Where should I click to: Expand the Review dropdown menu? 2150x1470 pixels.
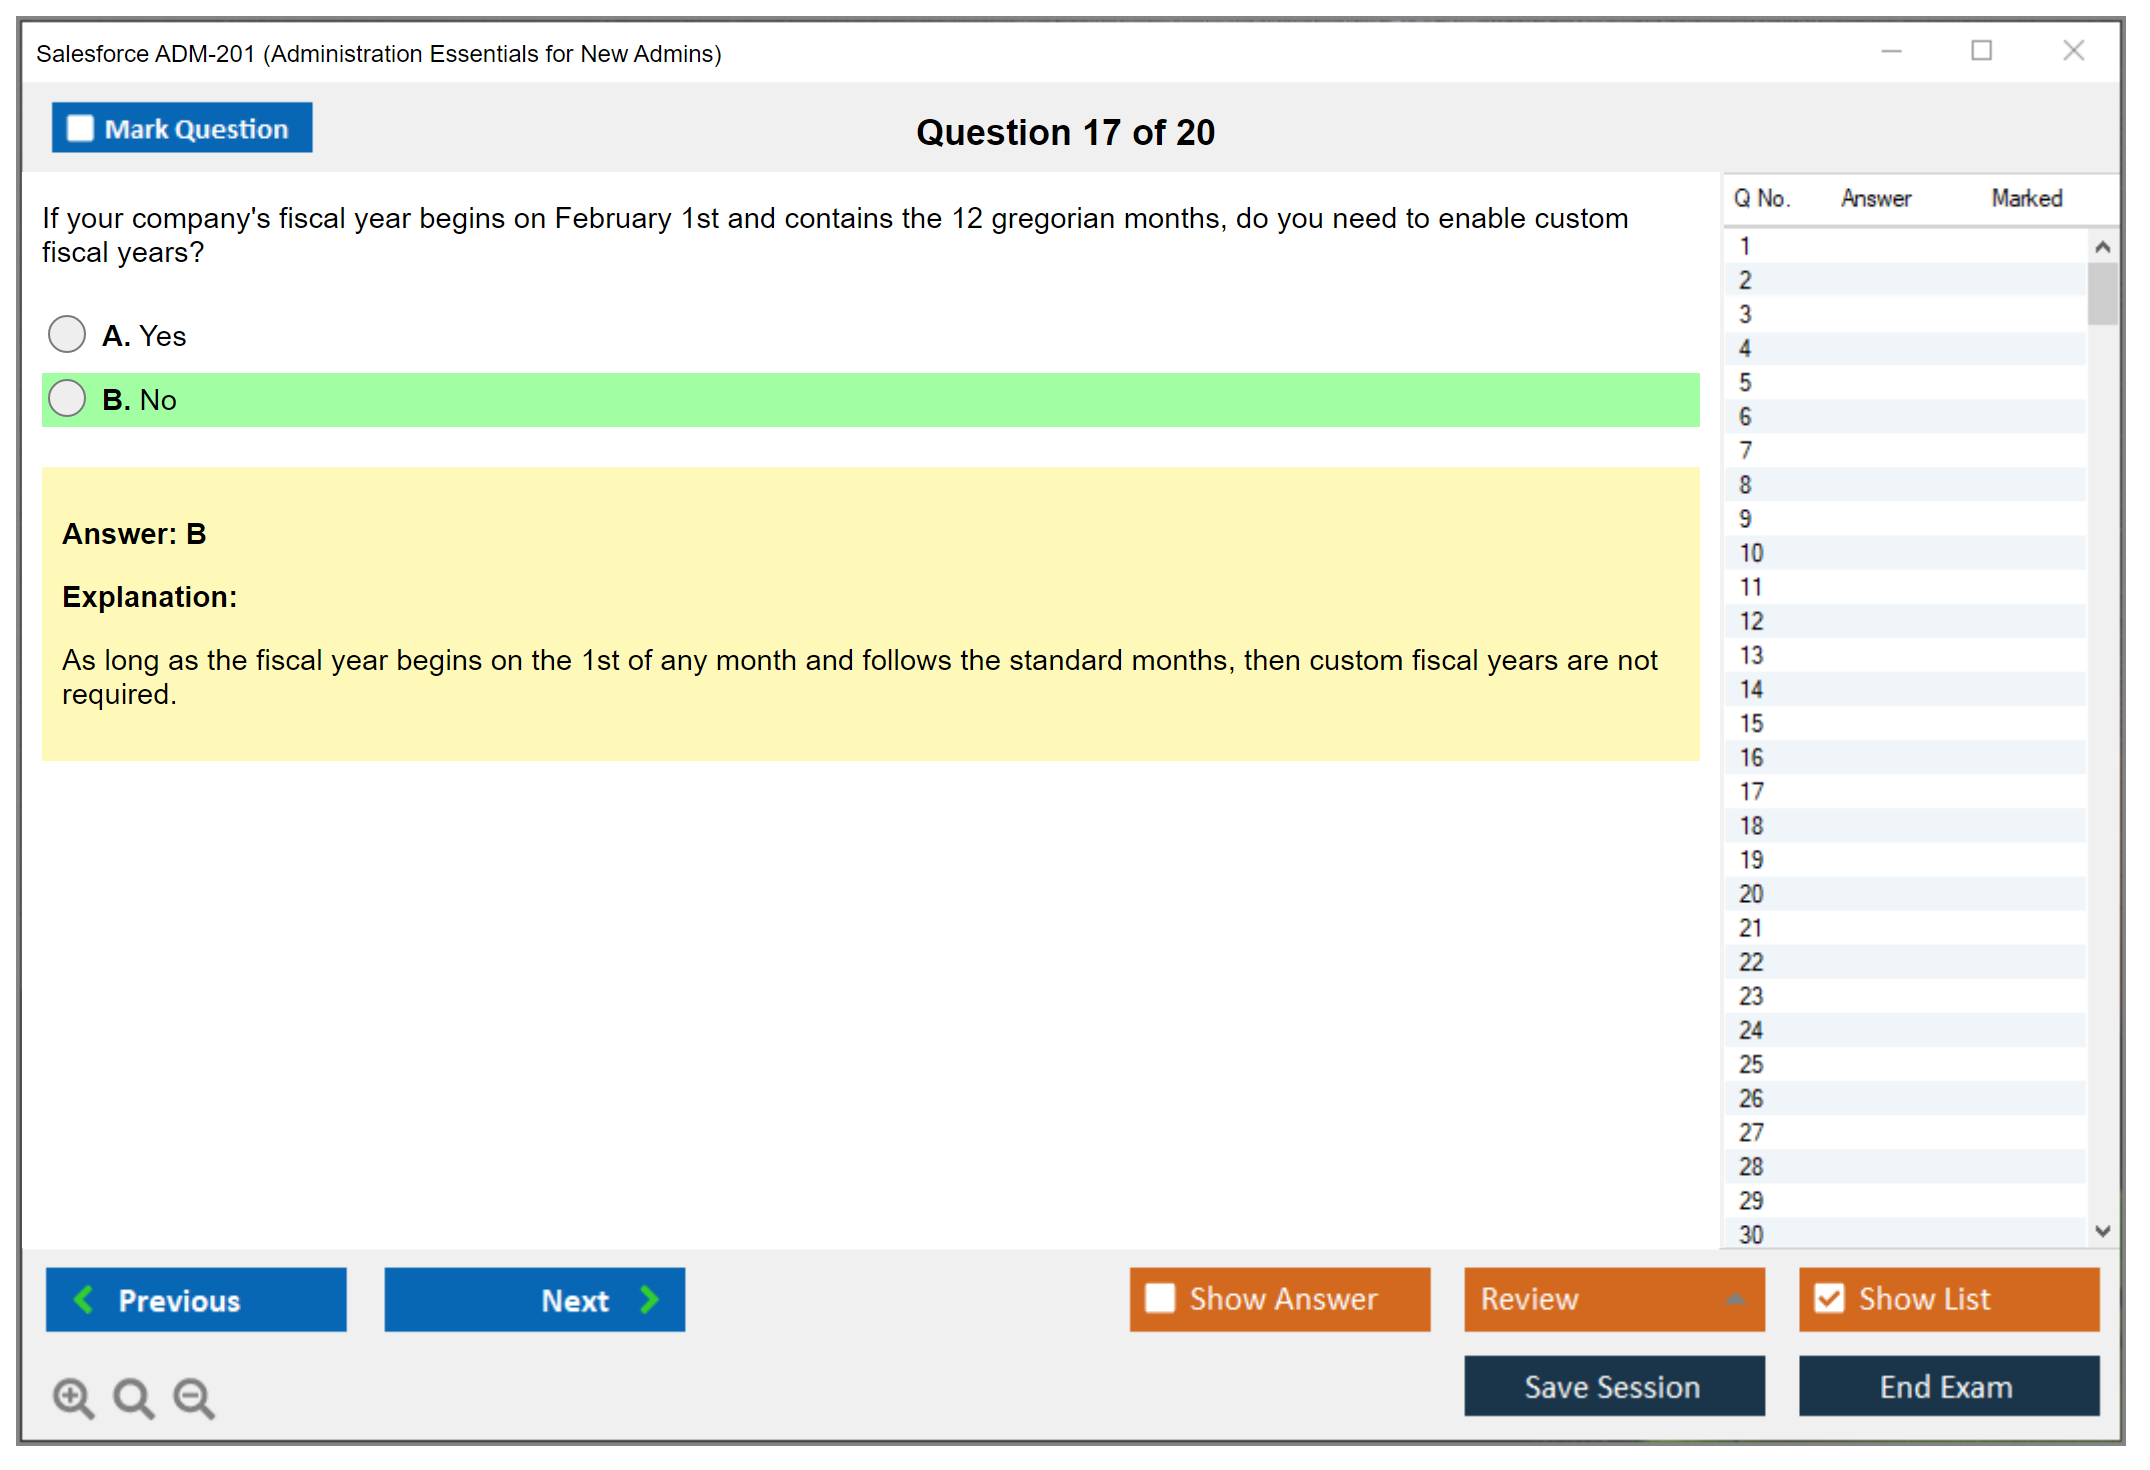[1735, 1299]
